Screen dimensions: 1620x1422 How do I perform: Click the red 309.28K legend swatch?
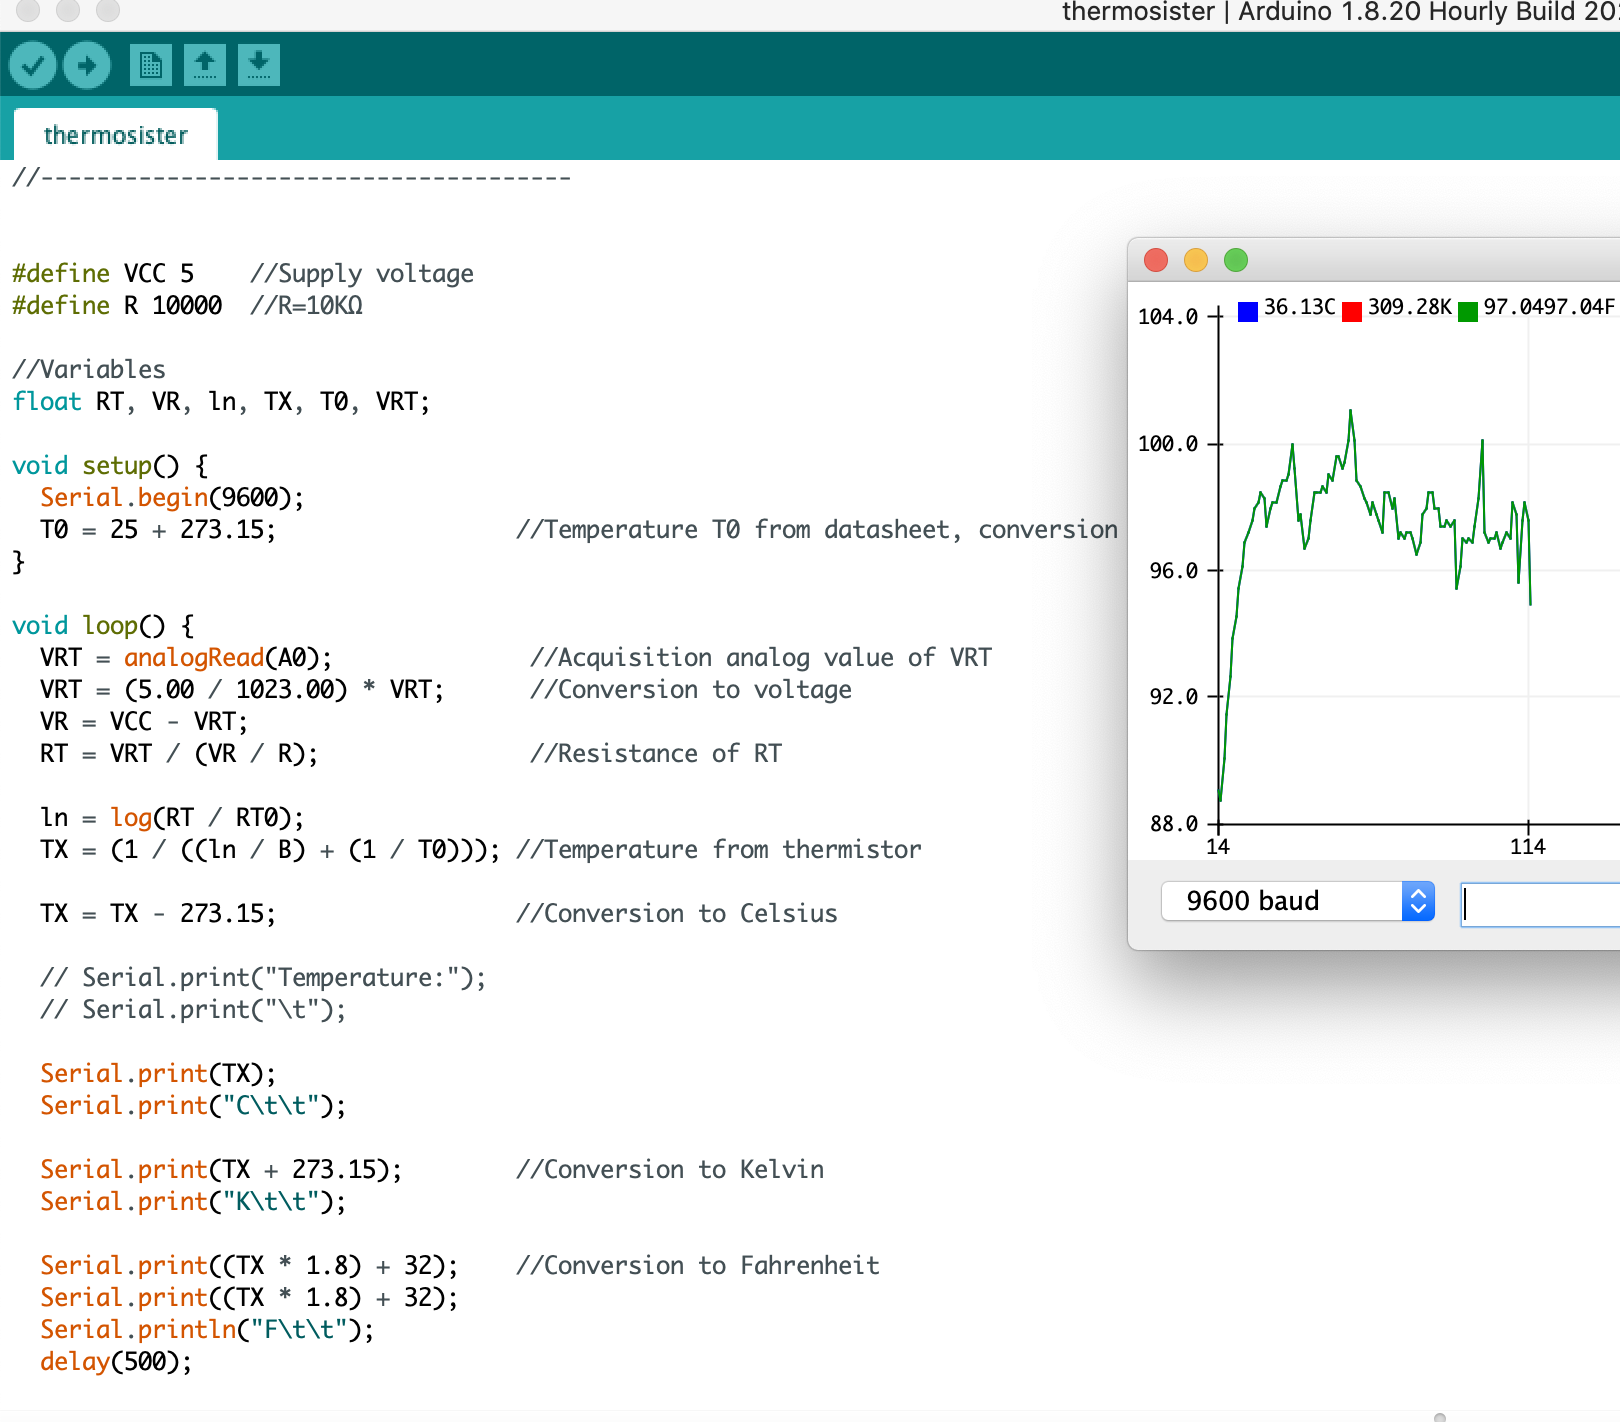point(1352,311)
